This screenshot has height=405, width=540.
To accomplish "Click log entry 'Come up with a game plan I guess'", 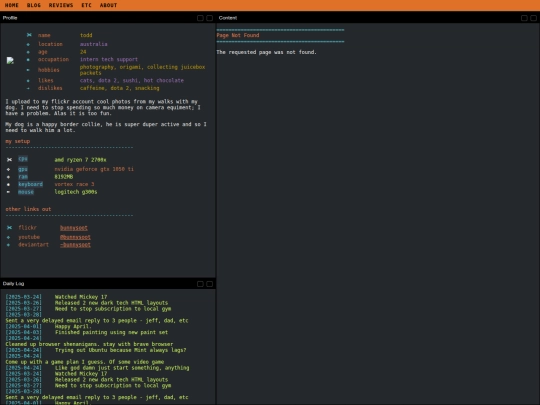I will pos(85,362).
